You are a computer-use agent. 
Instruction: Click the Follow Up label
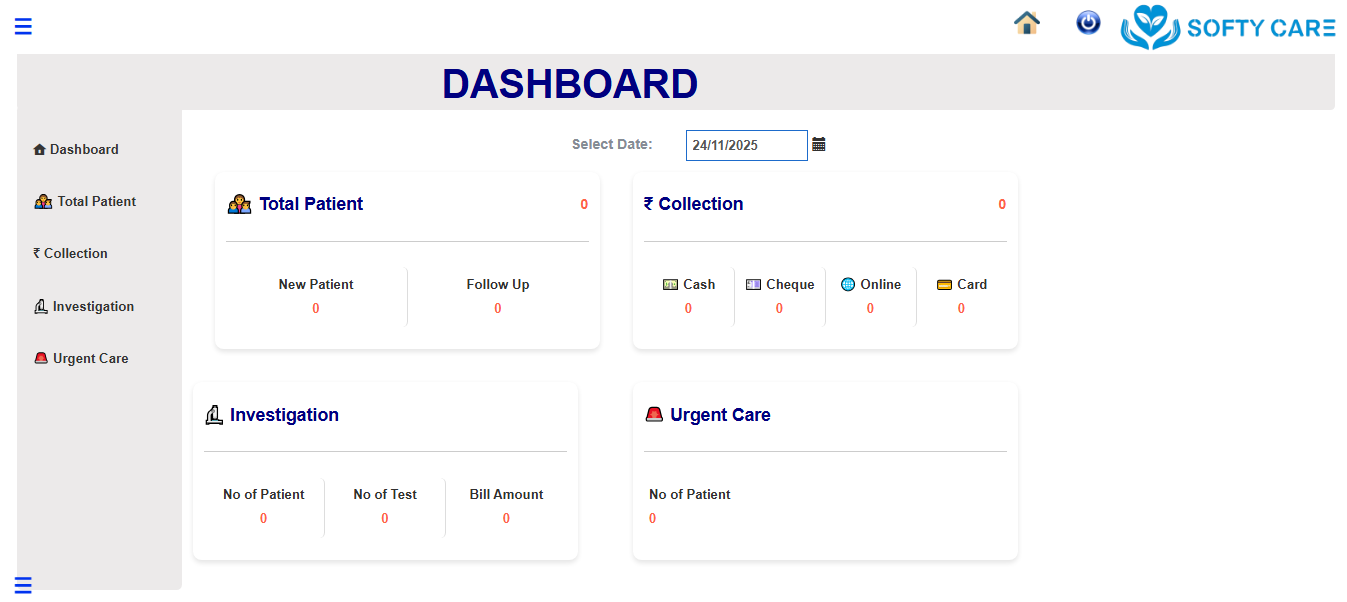(x=498, y=284)
